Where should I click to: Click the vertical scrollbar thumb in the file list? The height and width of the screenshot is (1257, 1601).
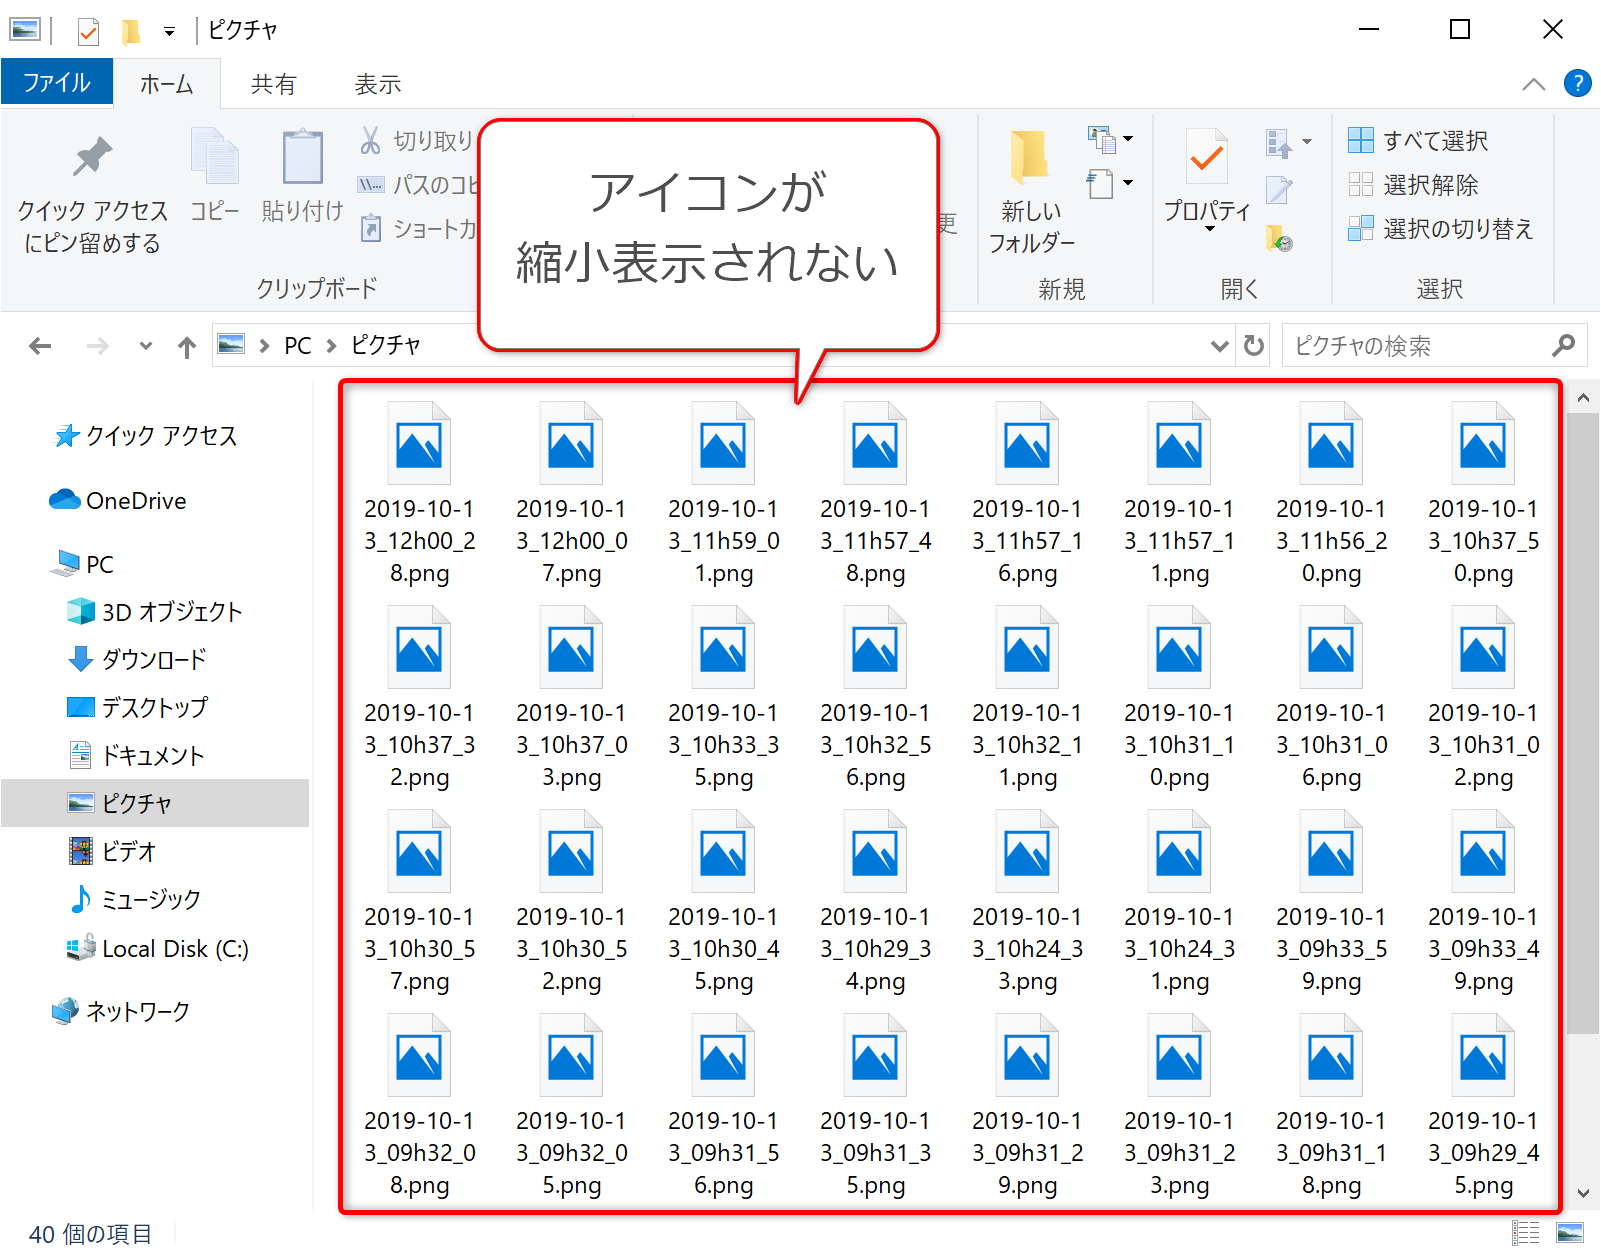[1582, 720]
